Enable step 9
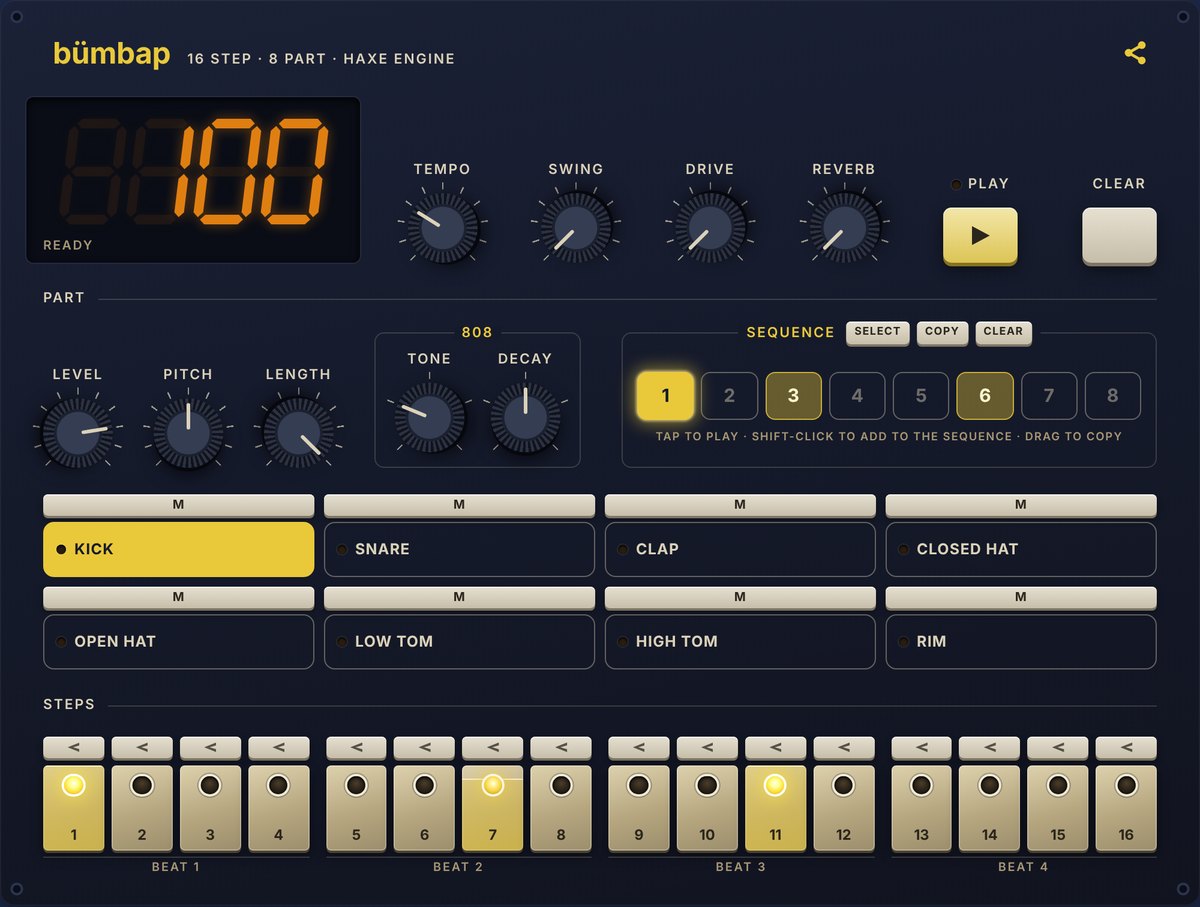This screenshot has height=907, width=1200. [x=639, y=808]
